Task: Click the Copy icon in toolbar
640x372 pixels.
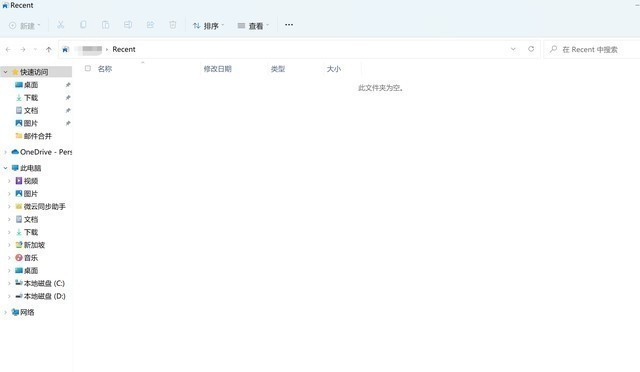Action: (x=83, y=25)
